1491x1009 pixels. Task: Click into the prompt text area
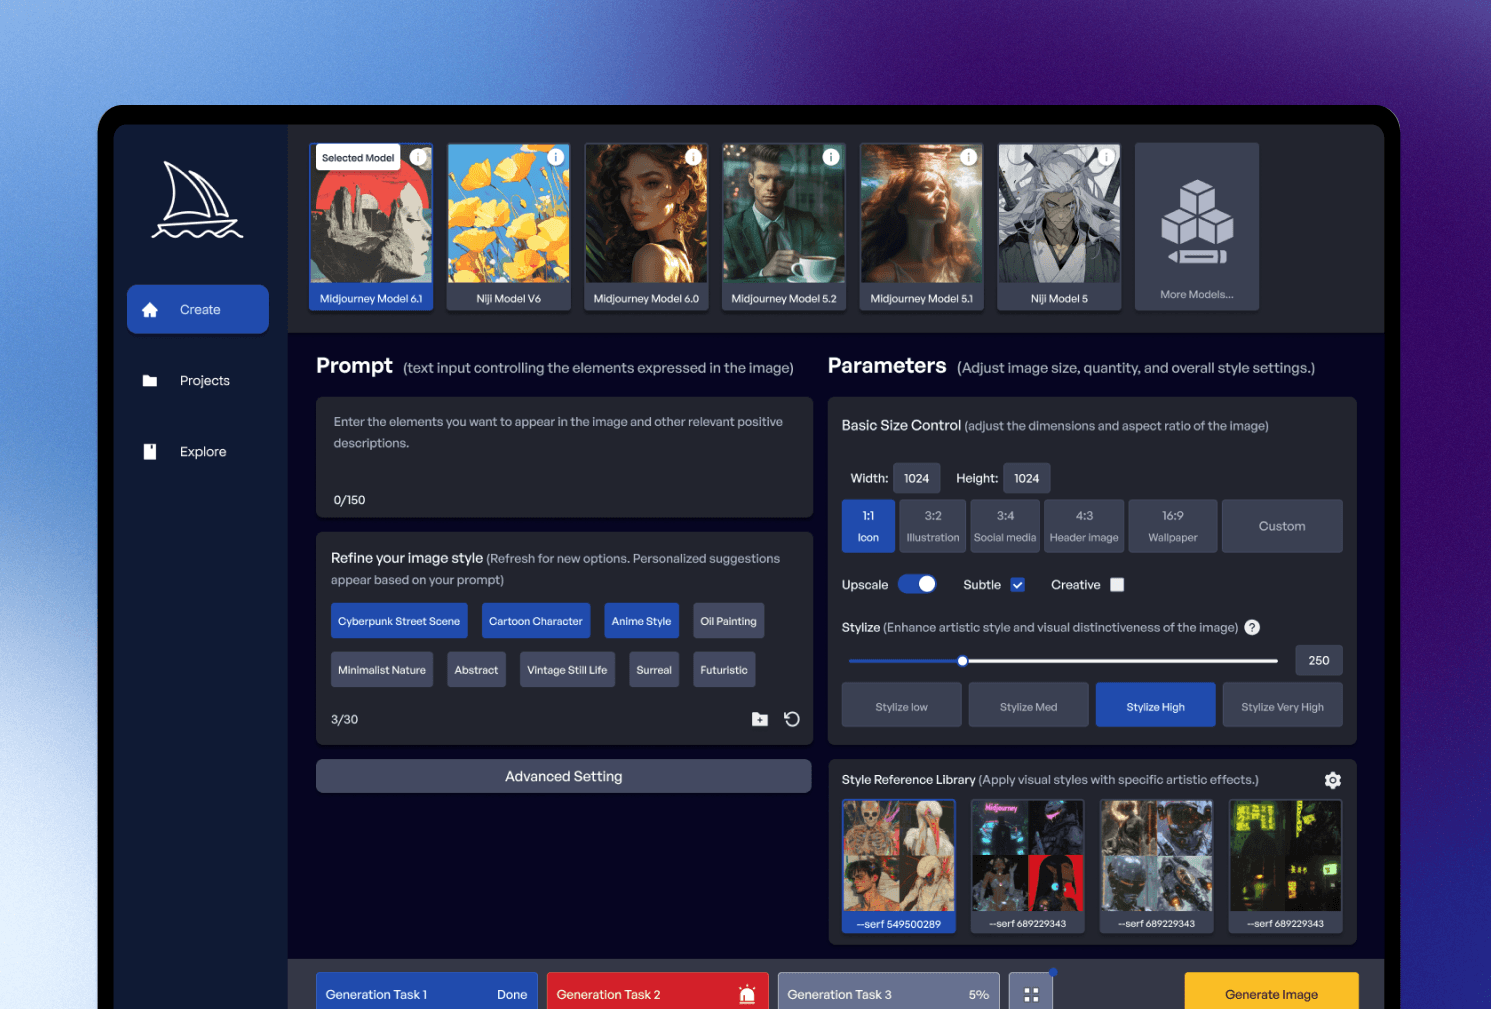pos(564,457)
